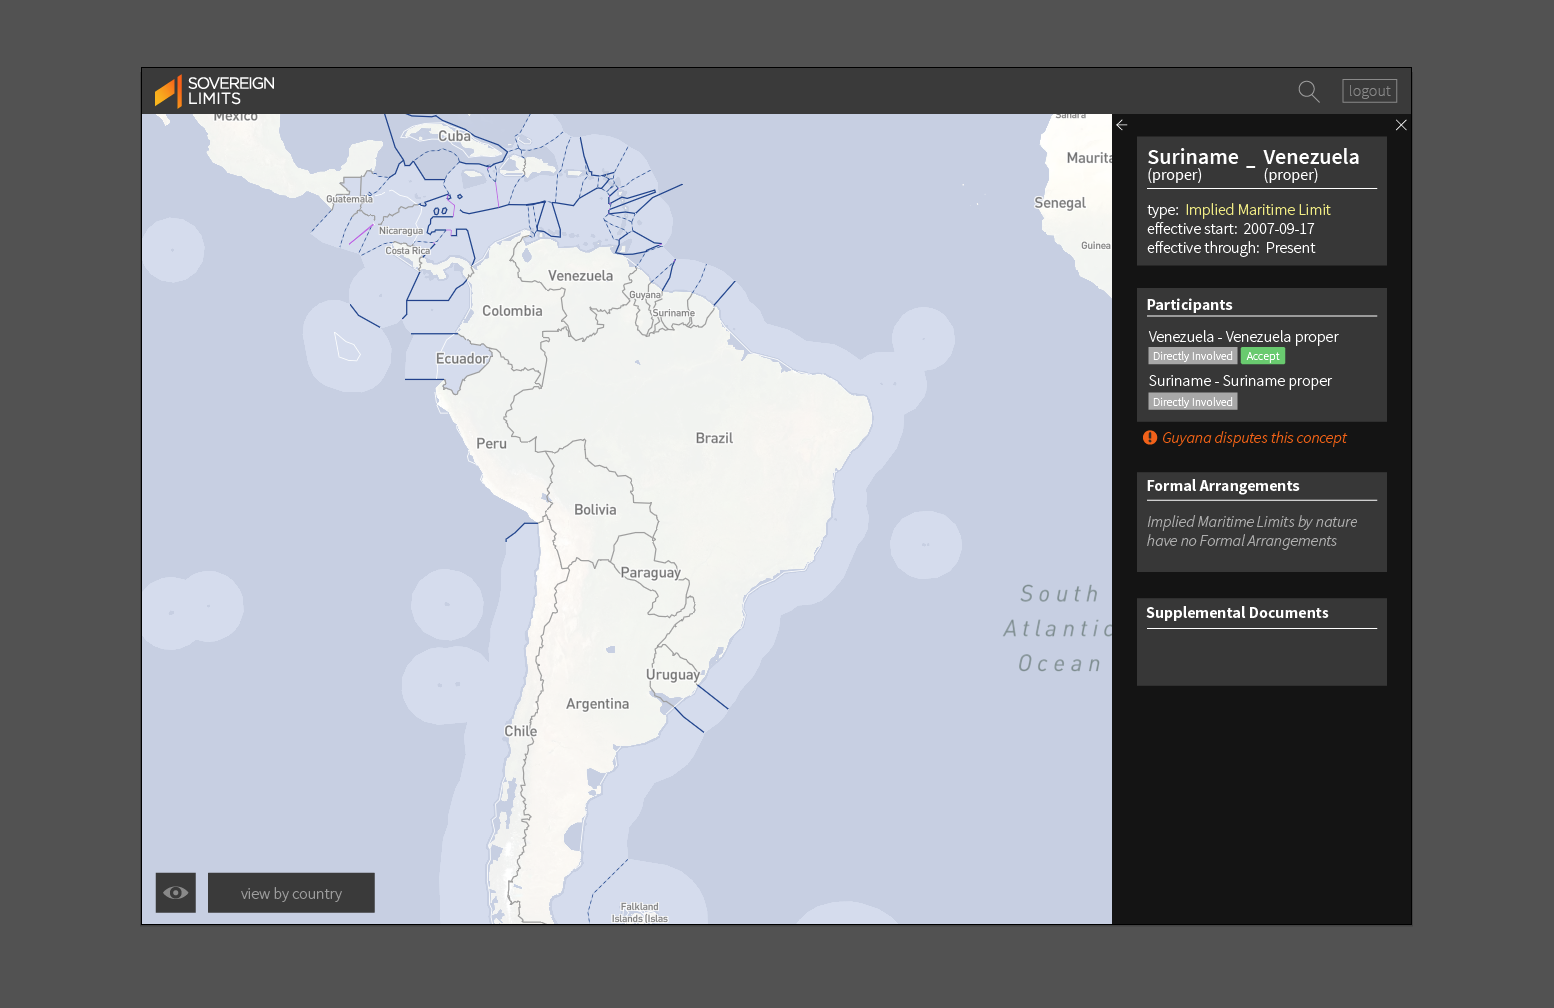
Task: Click Venezuela label on the map
Action: tap(580, 276)
